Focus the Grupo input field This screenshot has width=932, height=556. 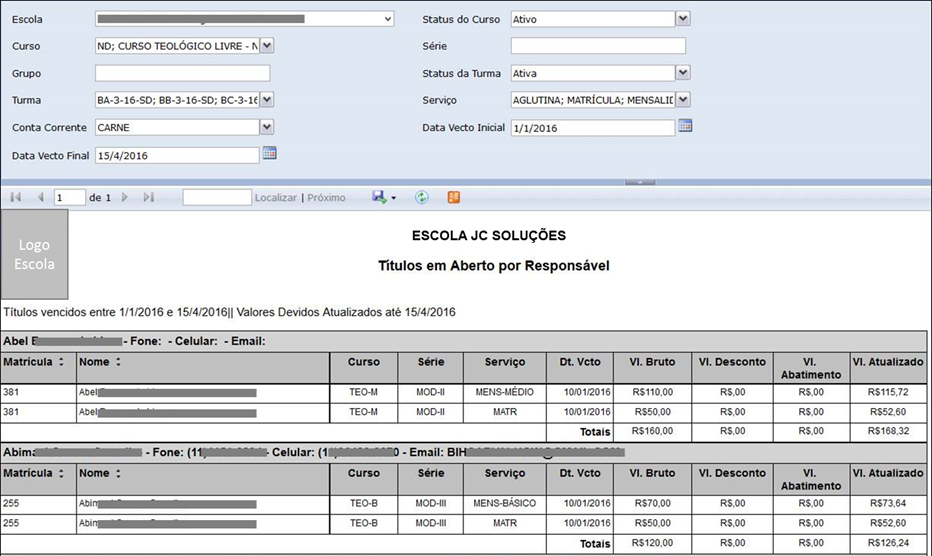(182, 73)
